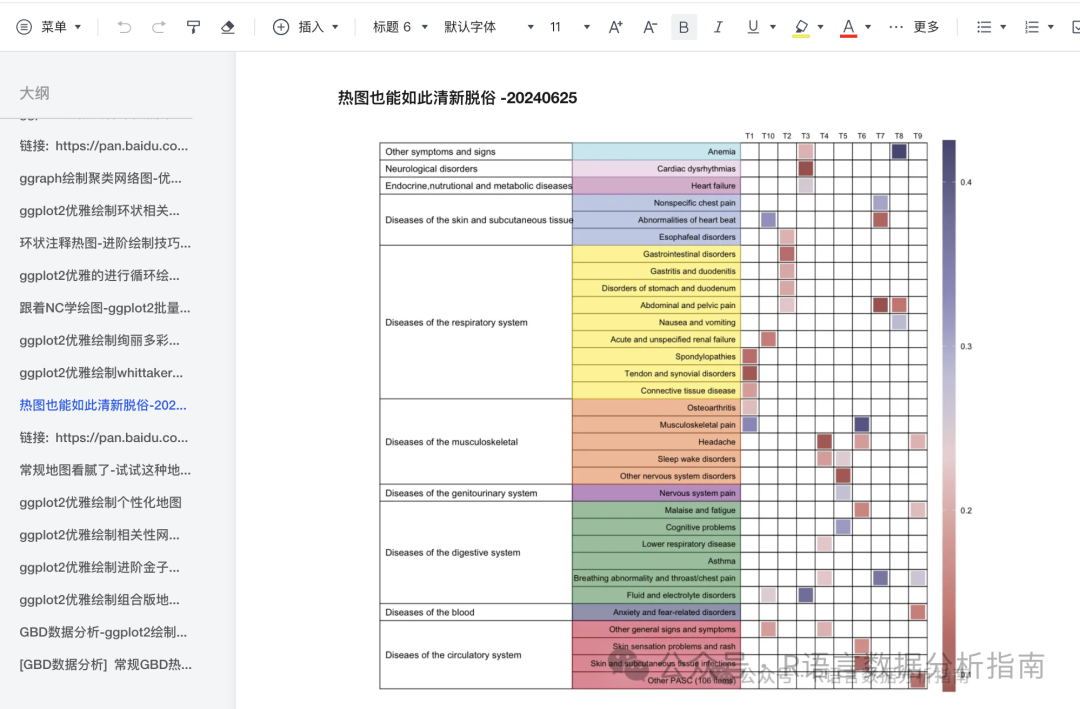
Task: Click the heatmap figure color scale bar
Action: tap(948, 415)
